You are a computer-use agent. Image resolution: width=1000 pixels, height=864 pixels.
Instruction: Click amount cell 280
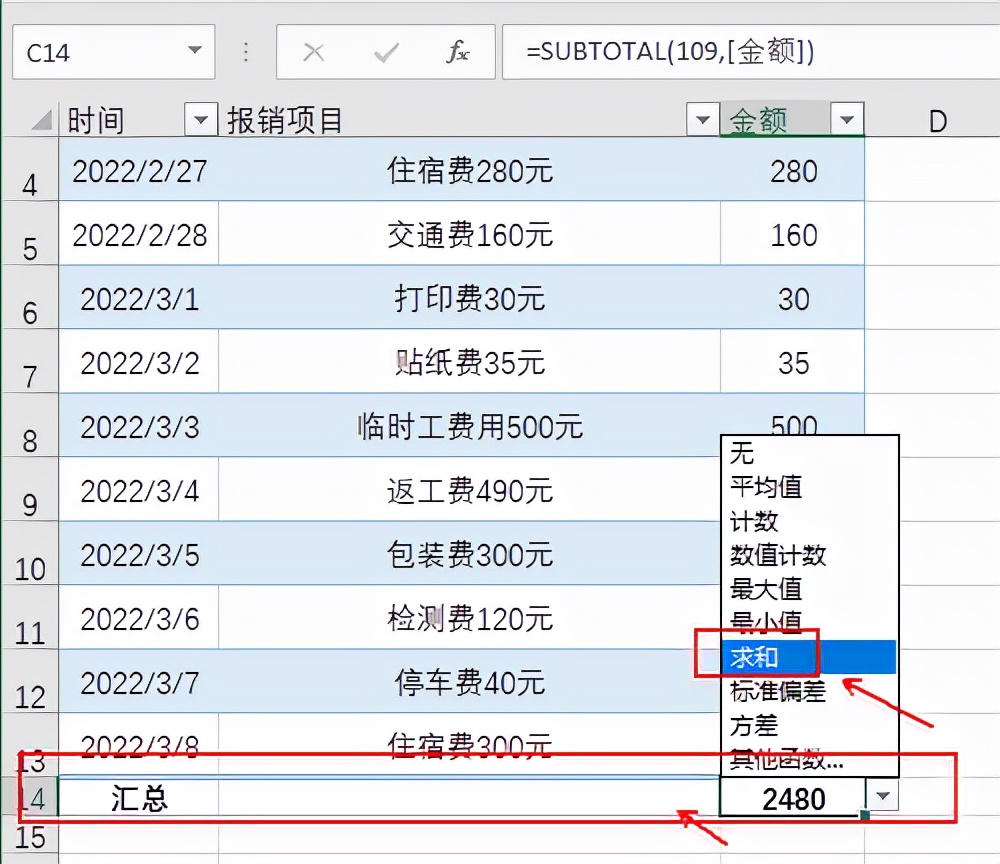pos(793,171)
